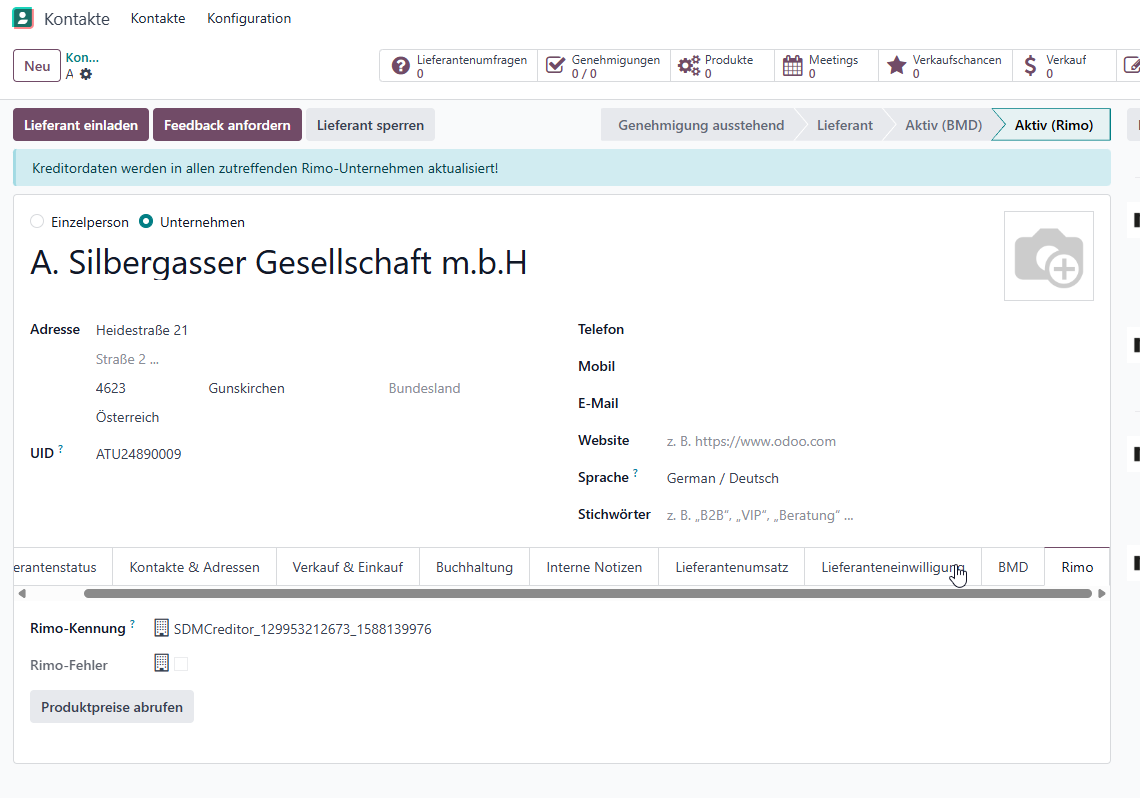Viewport: 1140px width, 798px height.
Task: Switch to the Kontakte & Adressen tab
Action: (x=194, y=567)
